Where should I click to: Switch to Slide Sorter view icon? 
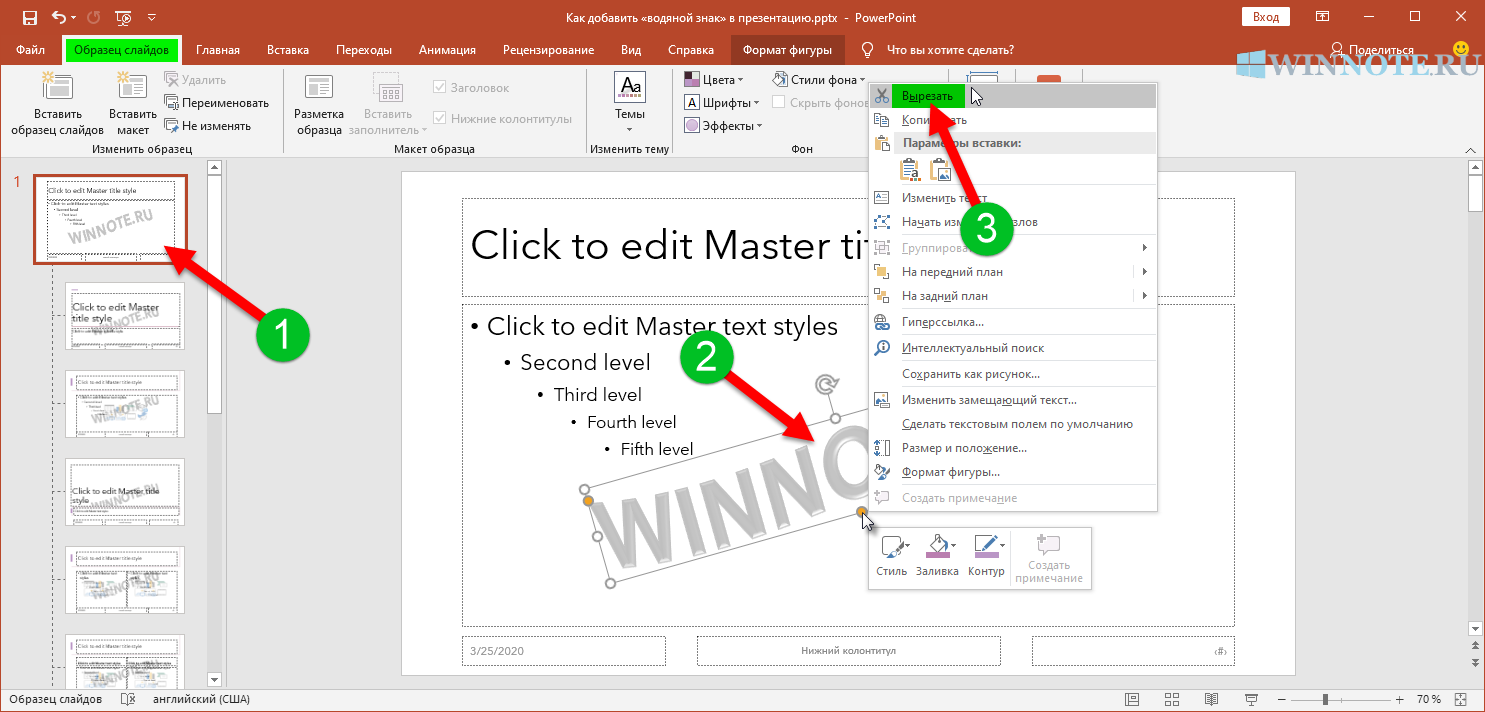pos(1171,699)
